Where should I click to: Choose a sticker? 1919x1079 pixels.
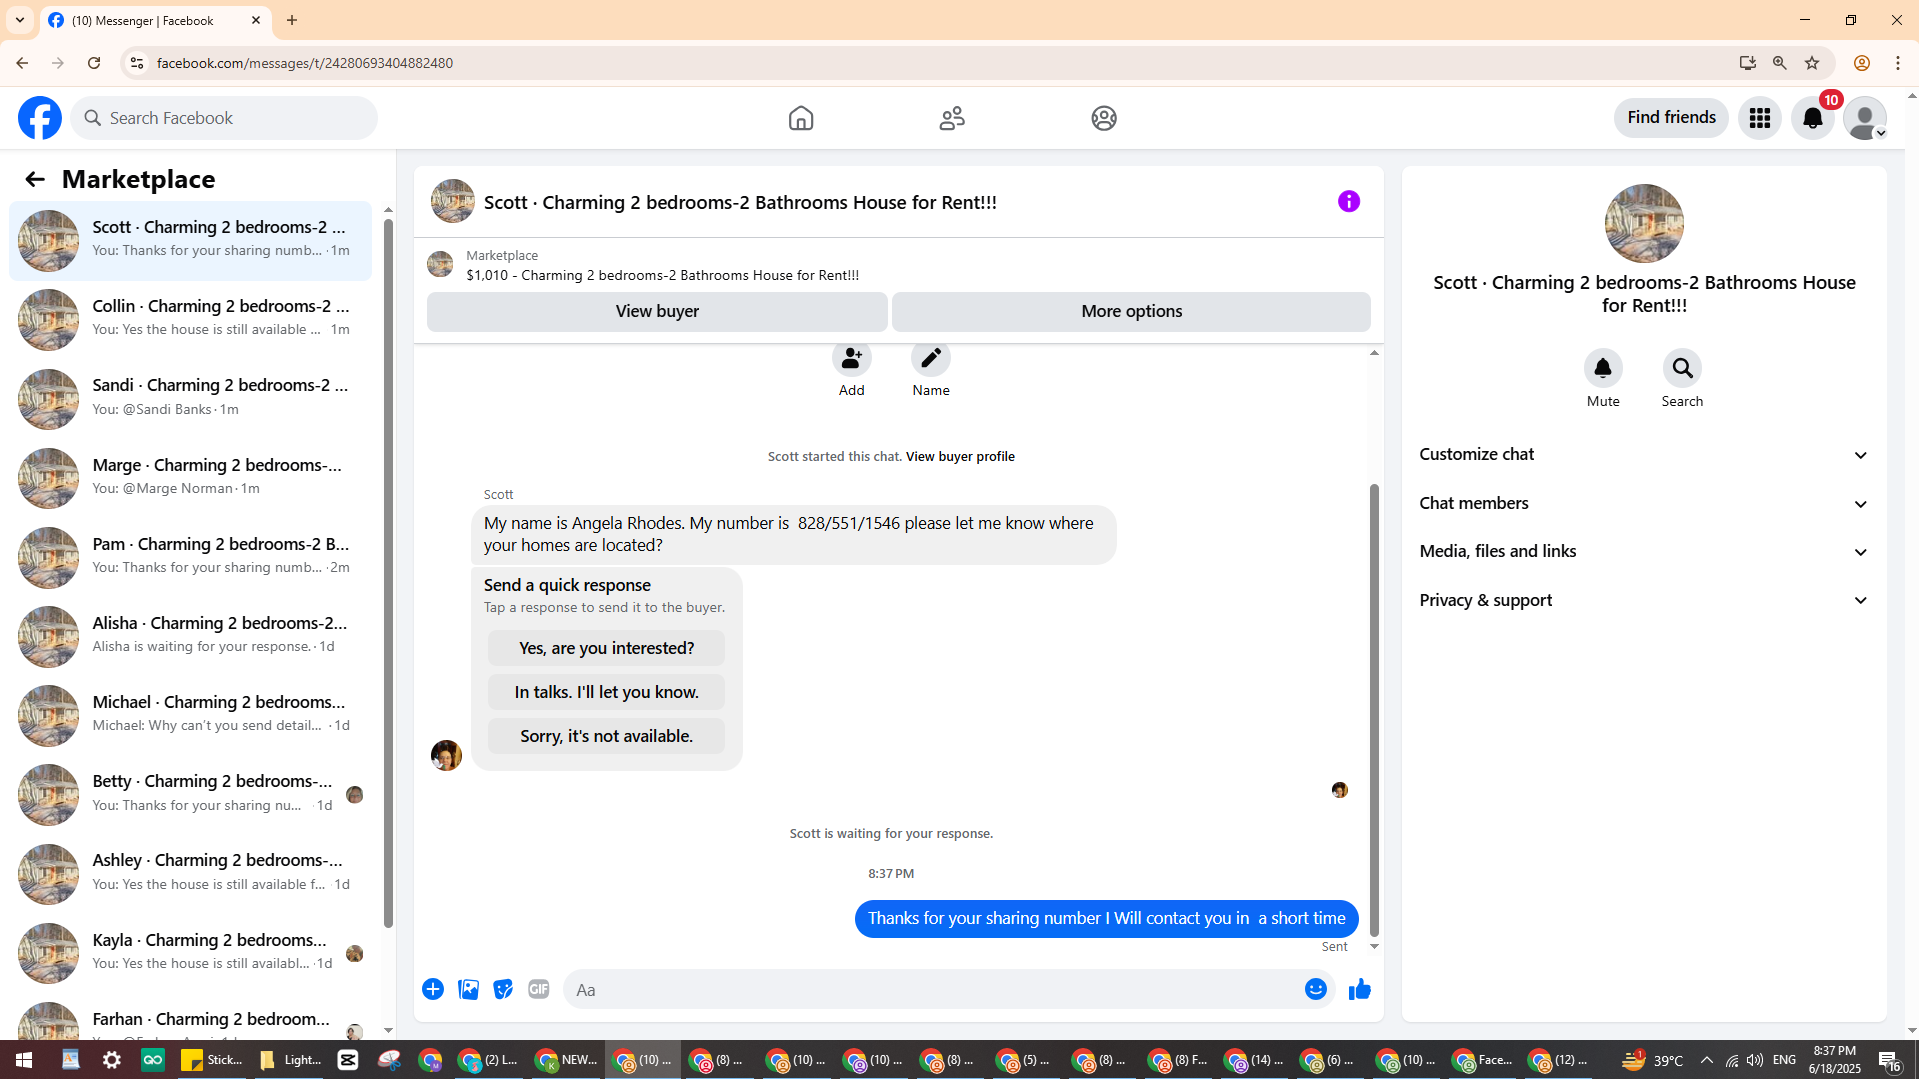click(503, 989)
